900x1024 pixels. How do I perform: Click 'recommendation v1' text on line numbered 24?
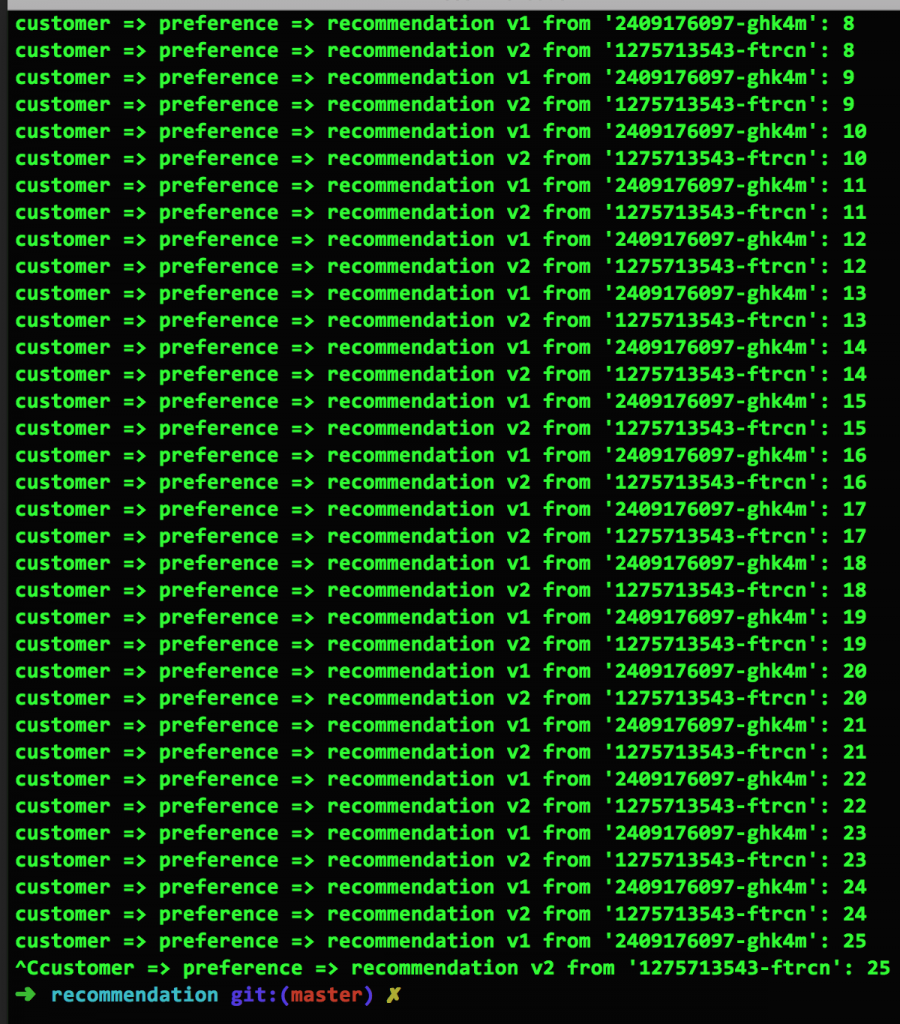pos(428,887)
